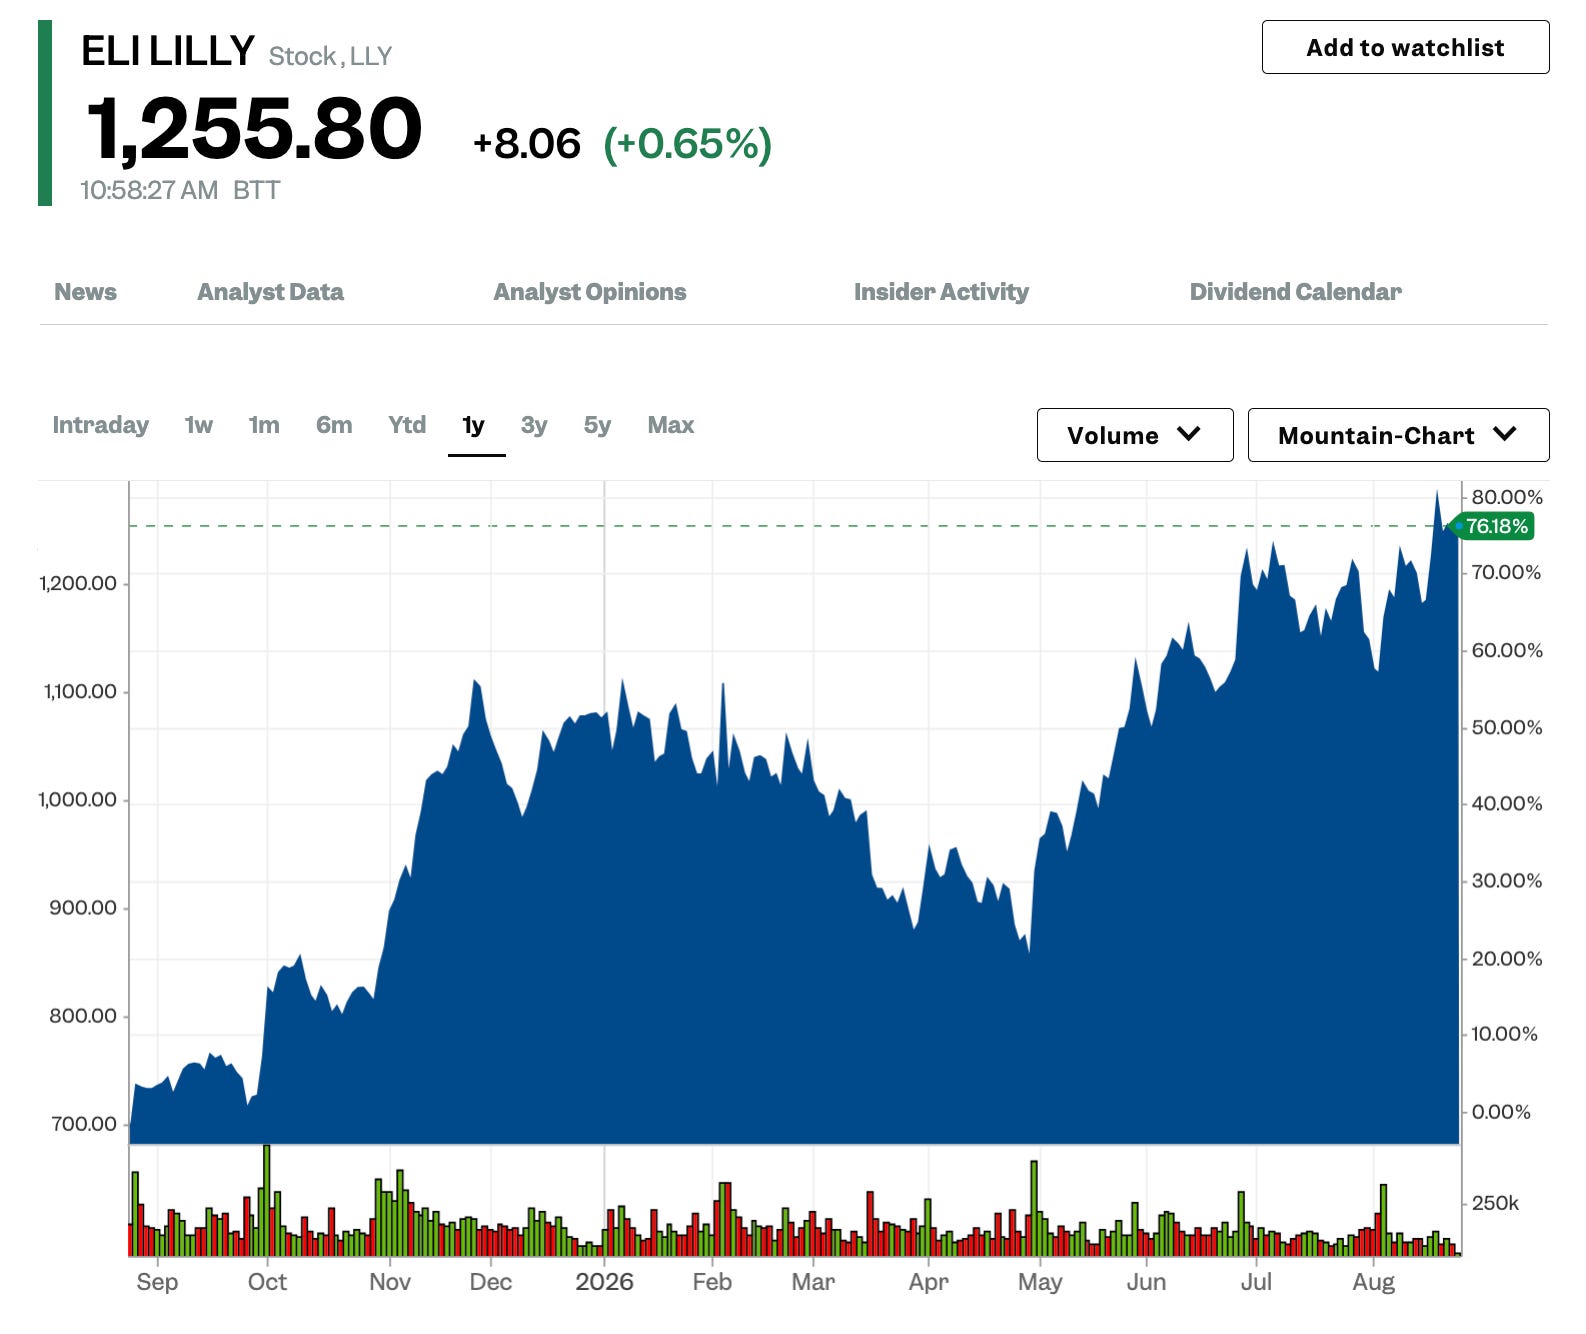Screen dimensions: 1586x1334
Task: Show the Max time range
Action: pyautogui.click(x=671, y=425)
